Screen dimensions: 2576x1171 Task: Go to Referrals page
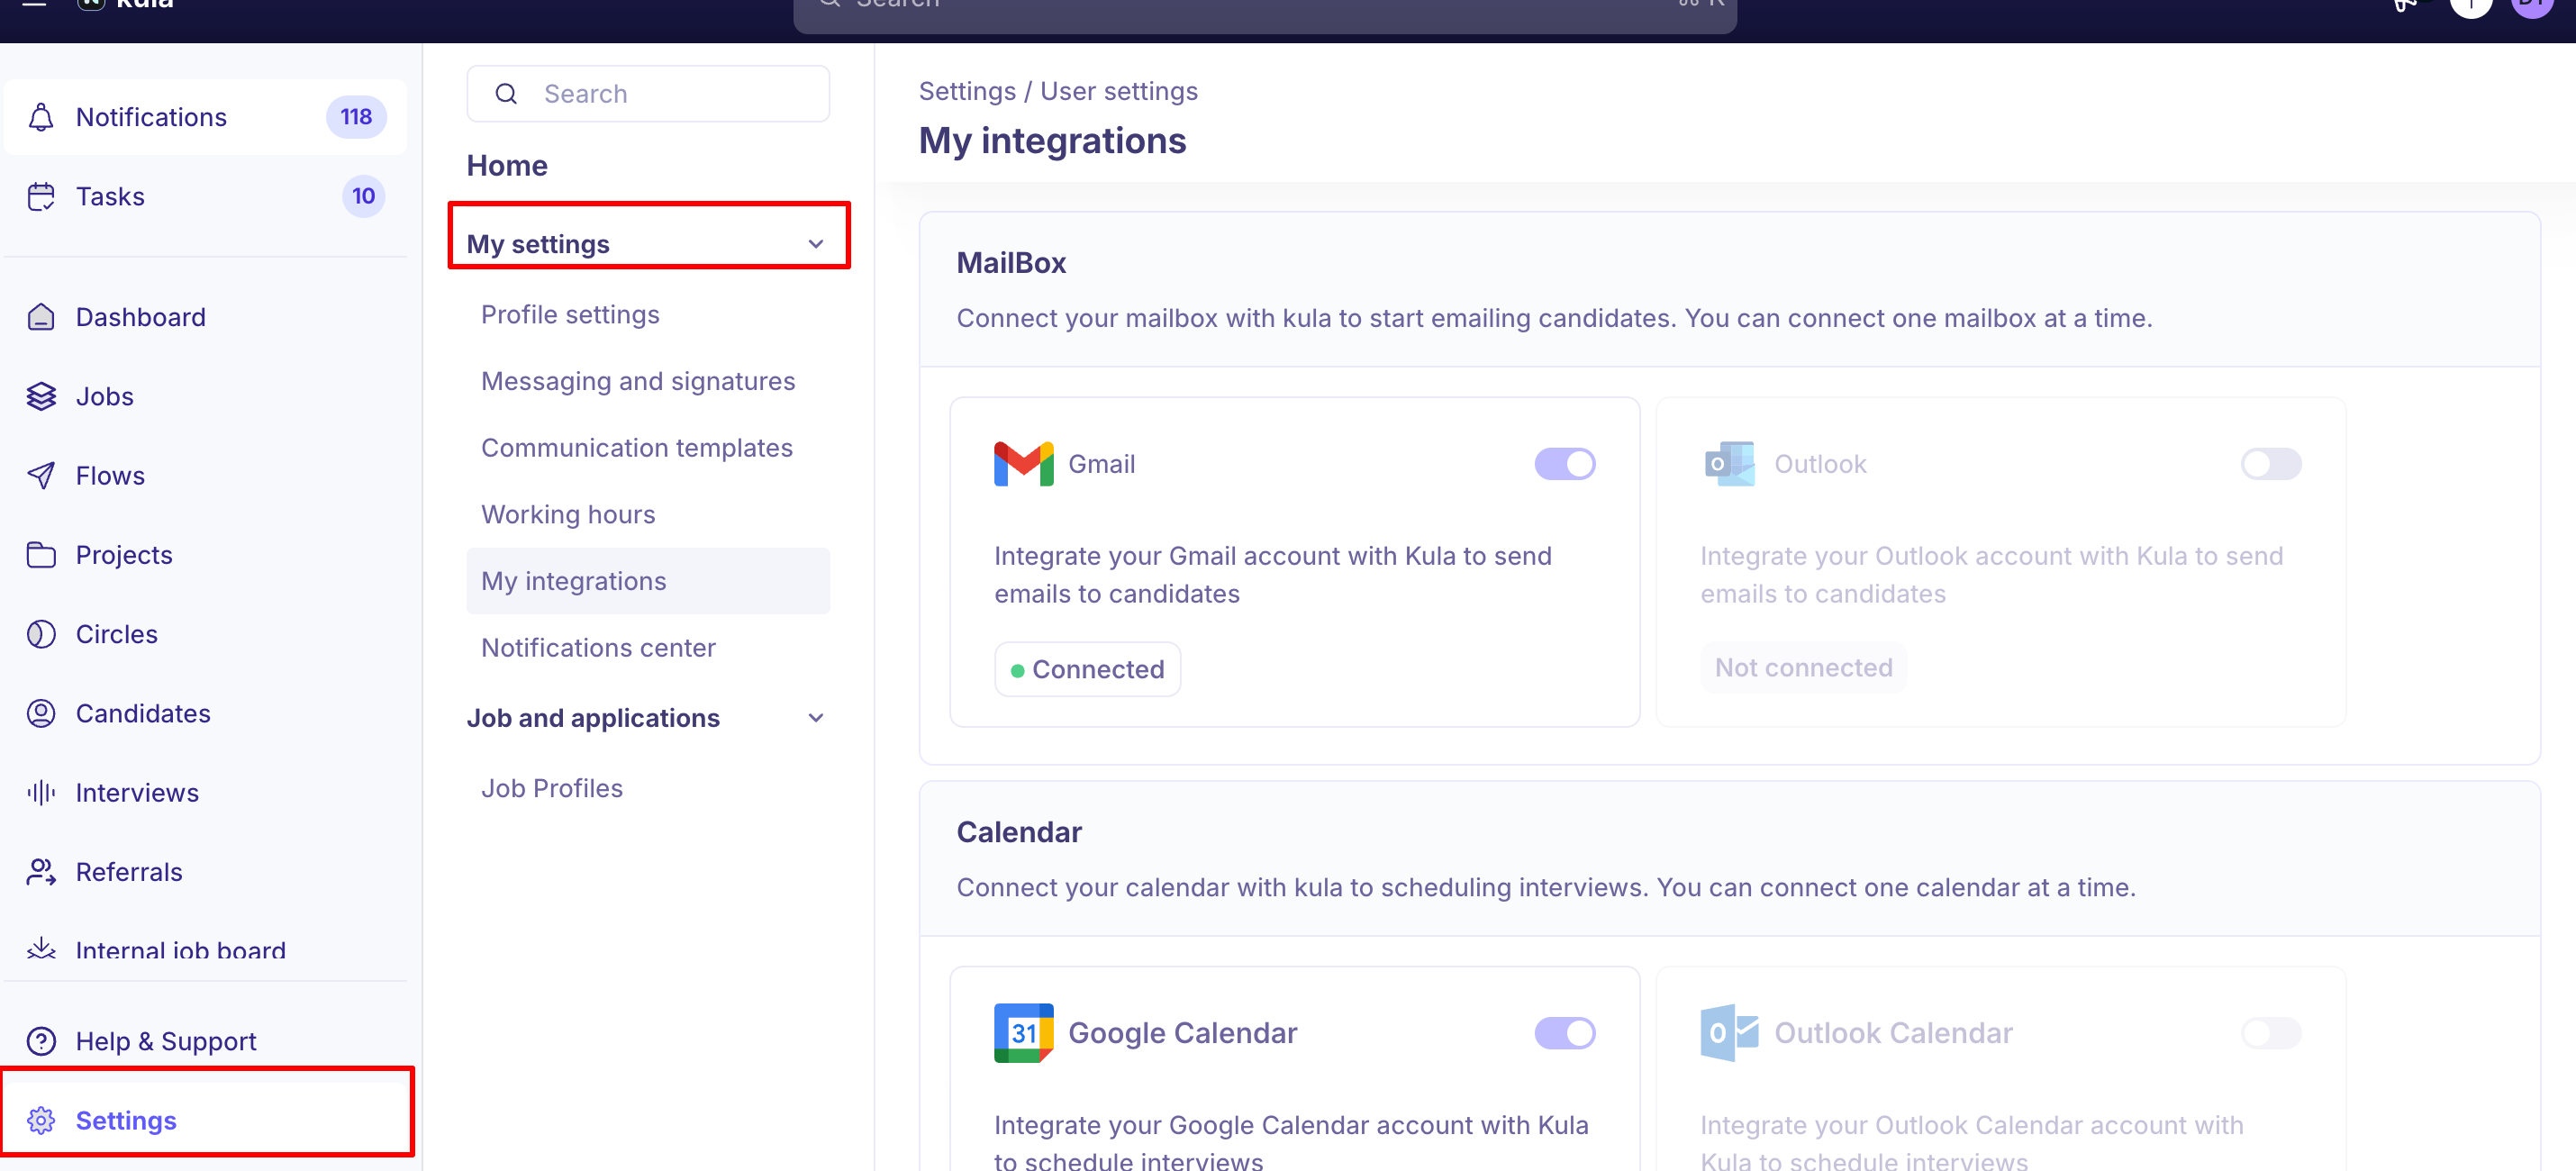click(206, 872)
